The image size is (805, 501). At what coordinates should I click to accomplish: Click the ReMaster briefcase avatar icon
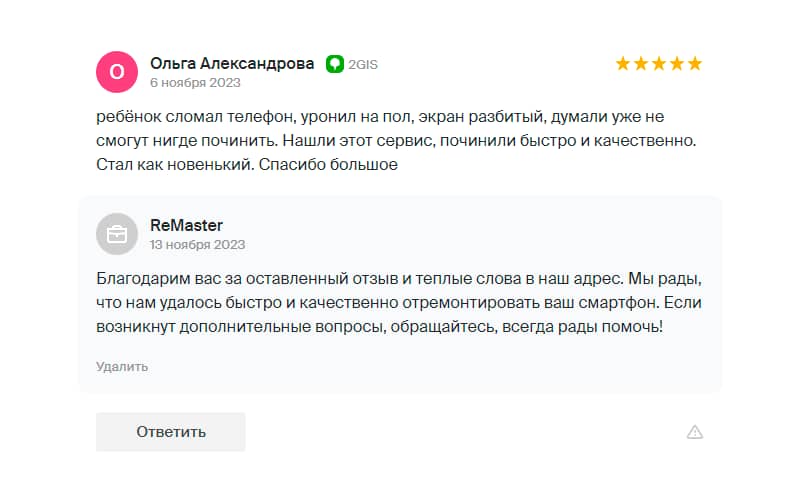click(x=116, y=234)
